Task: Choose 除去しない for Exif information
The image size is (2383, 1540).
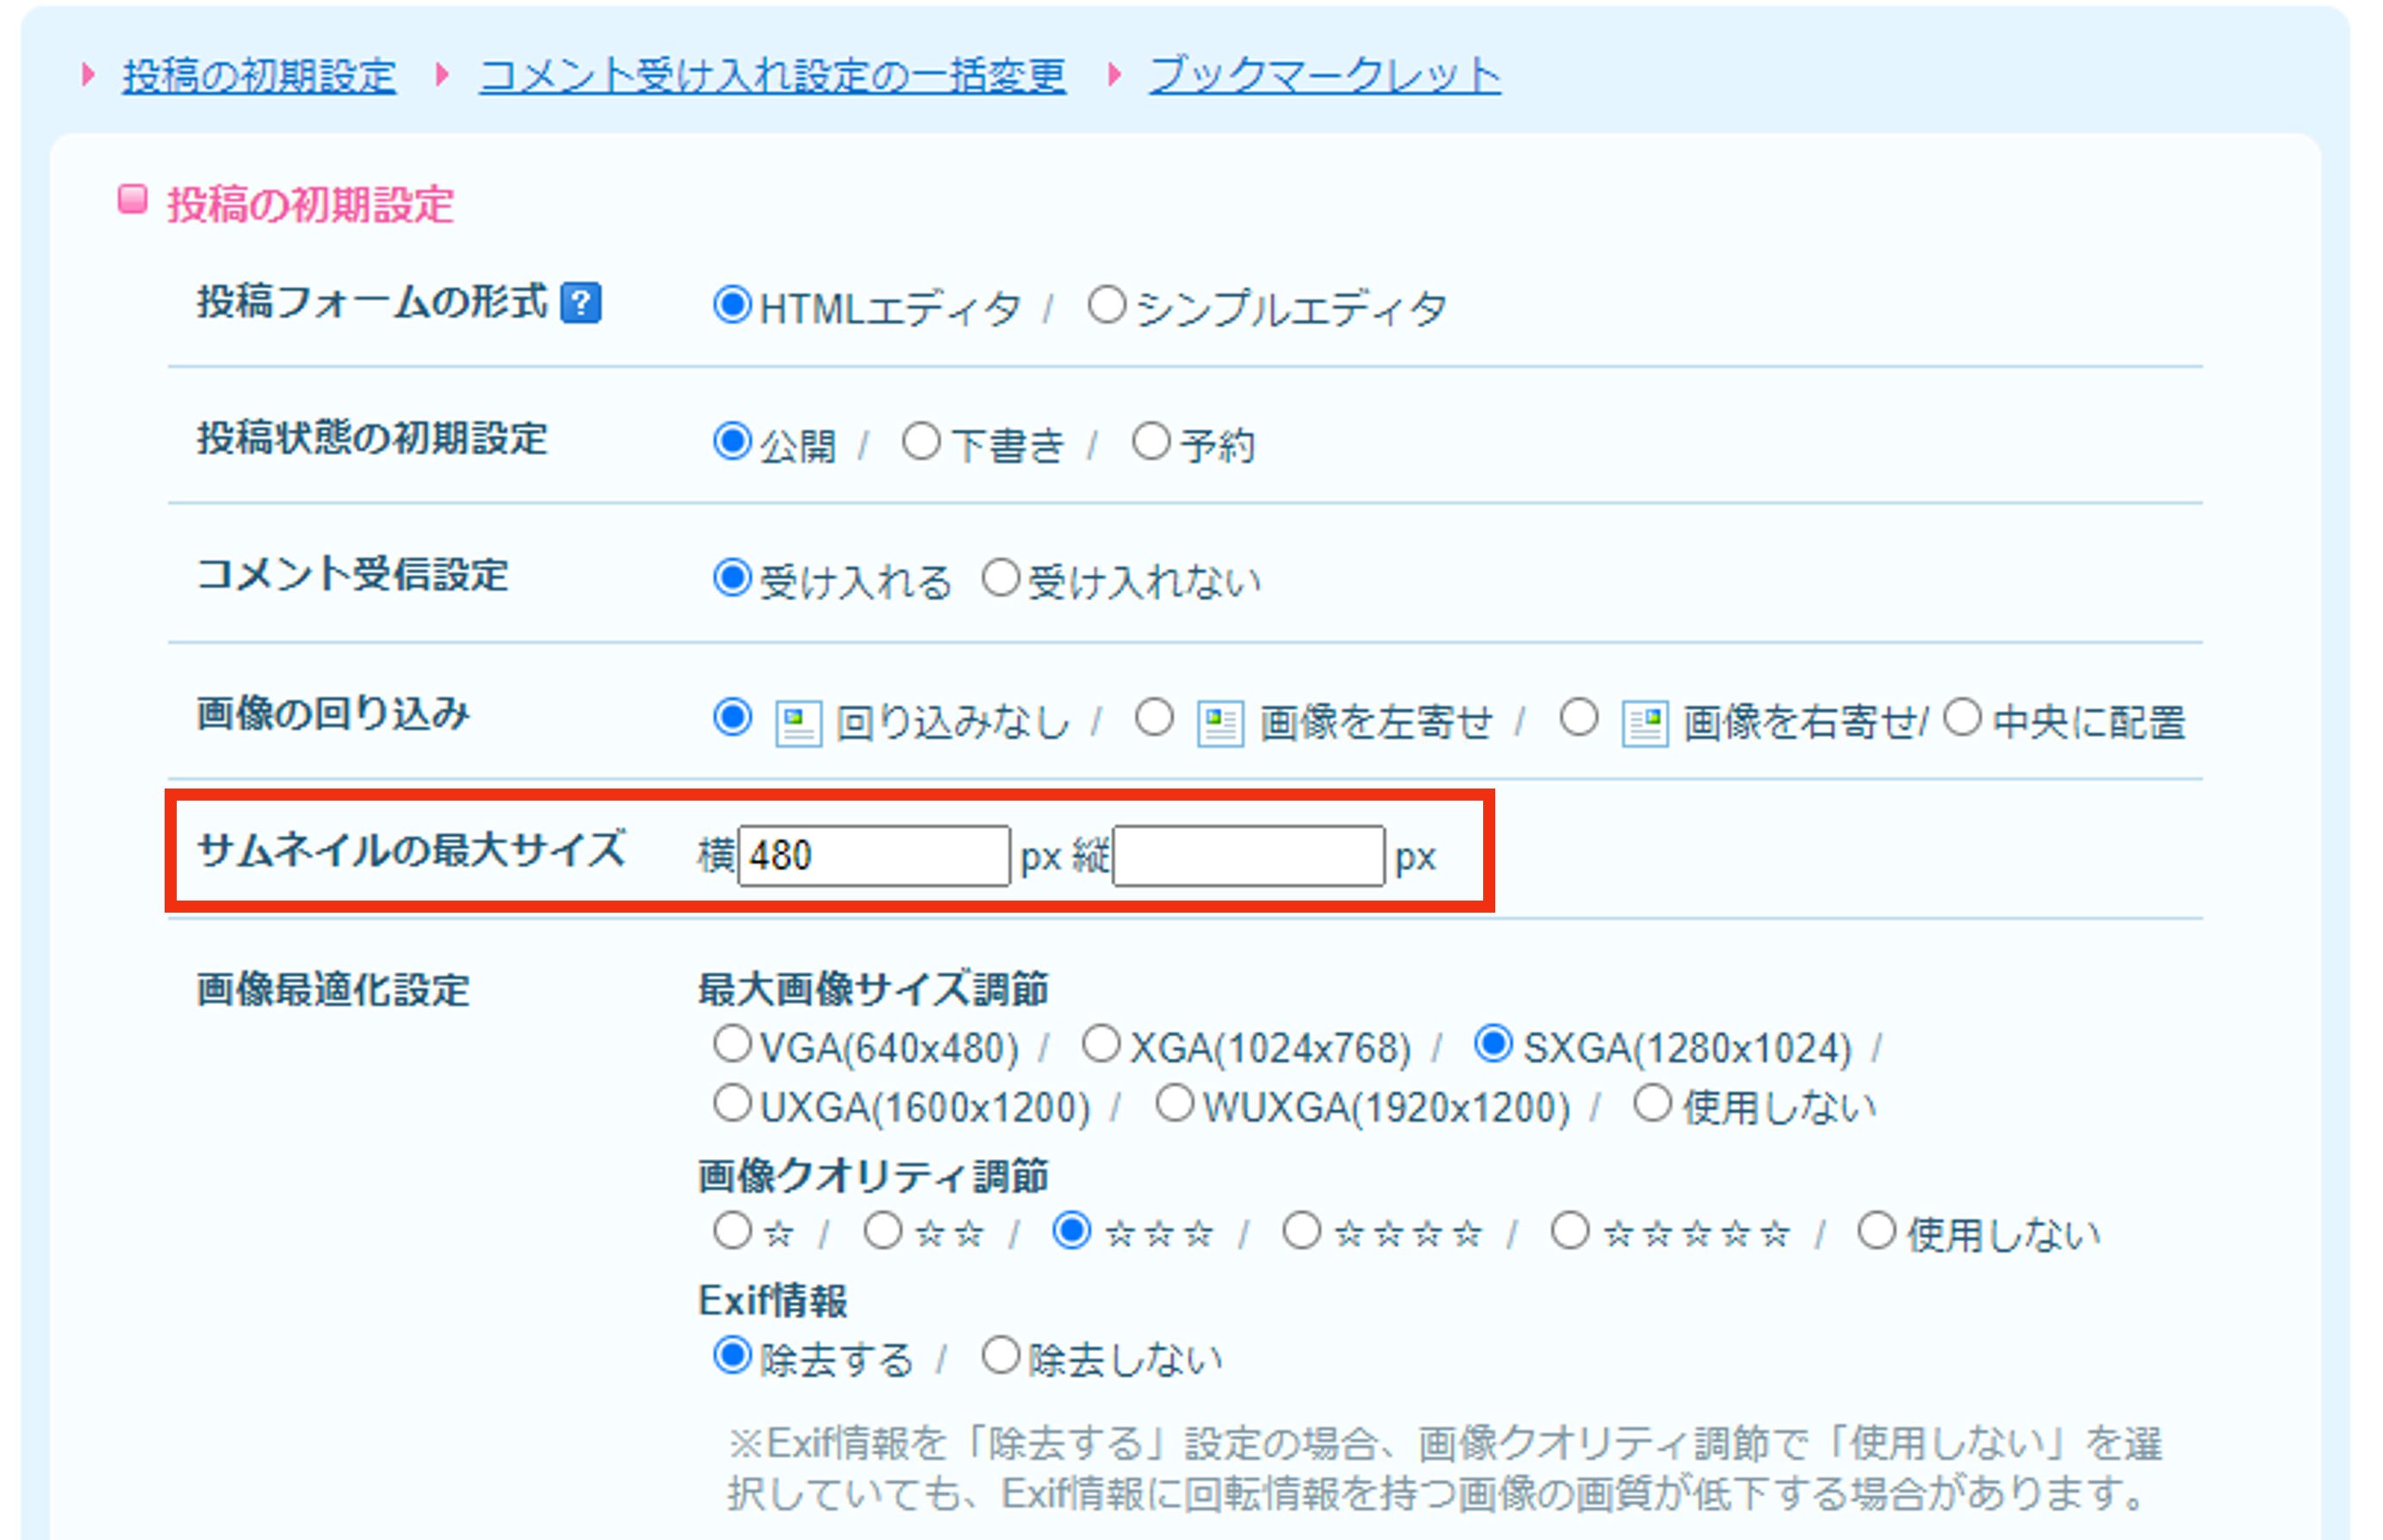Action: [1001, 1357]
